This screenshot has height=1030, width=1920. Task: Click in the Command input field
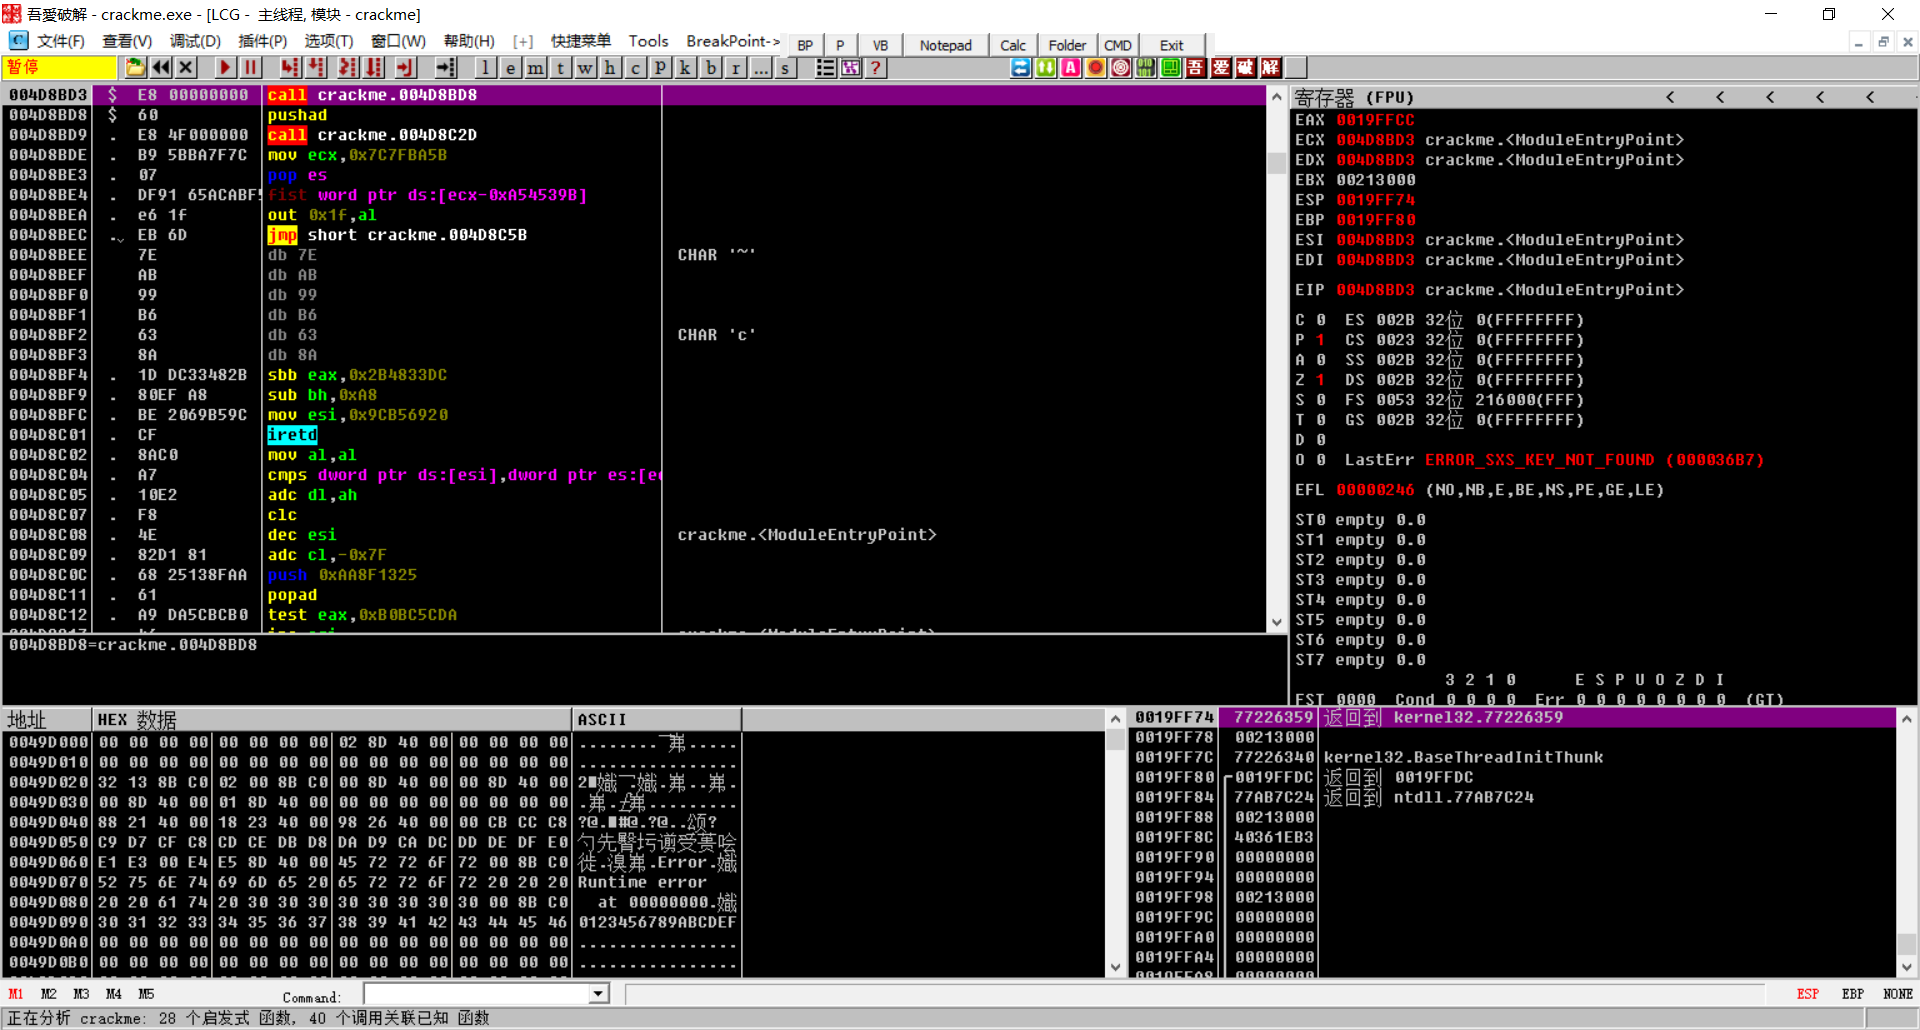pos(476,994)
